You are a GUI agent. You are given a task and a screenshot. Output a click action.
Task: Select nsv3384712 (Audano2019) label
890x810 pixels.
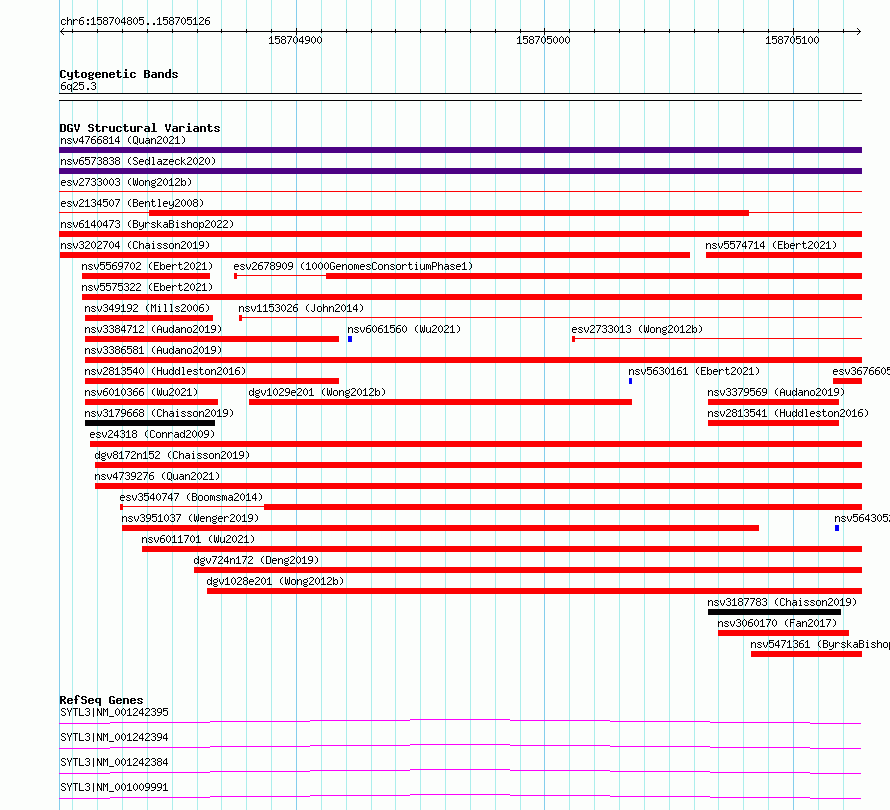point(153,329)
